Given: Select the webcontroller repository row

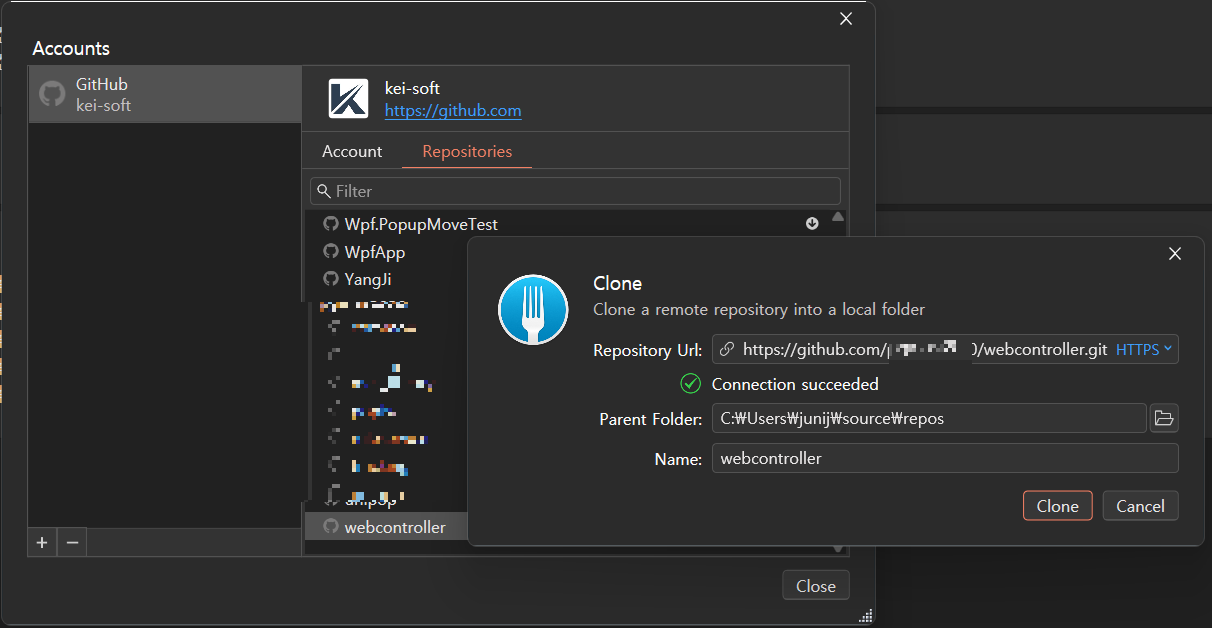Looking at the screenshot, I should pos(388,527).
